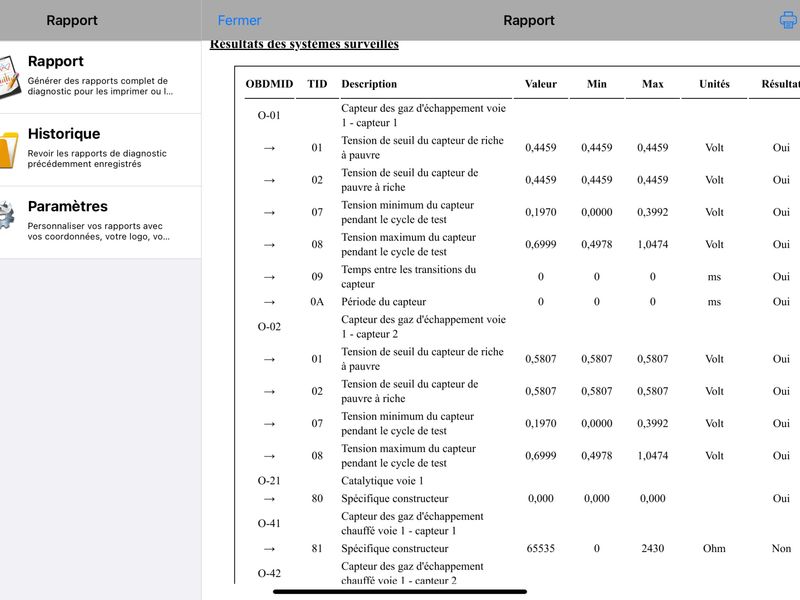The width and height of the screenshot is (800, 600).
Task: Select the Paramètres sidebar menu entry
Action: pos(101,222)
